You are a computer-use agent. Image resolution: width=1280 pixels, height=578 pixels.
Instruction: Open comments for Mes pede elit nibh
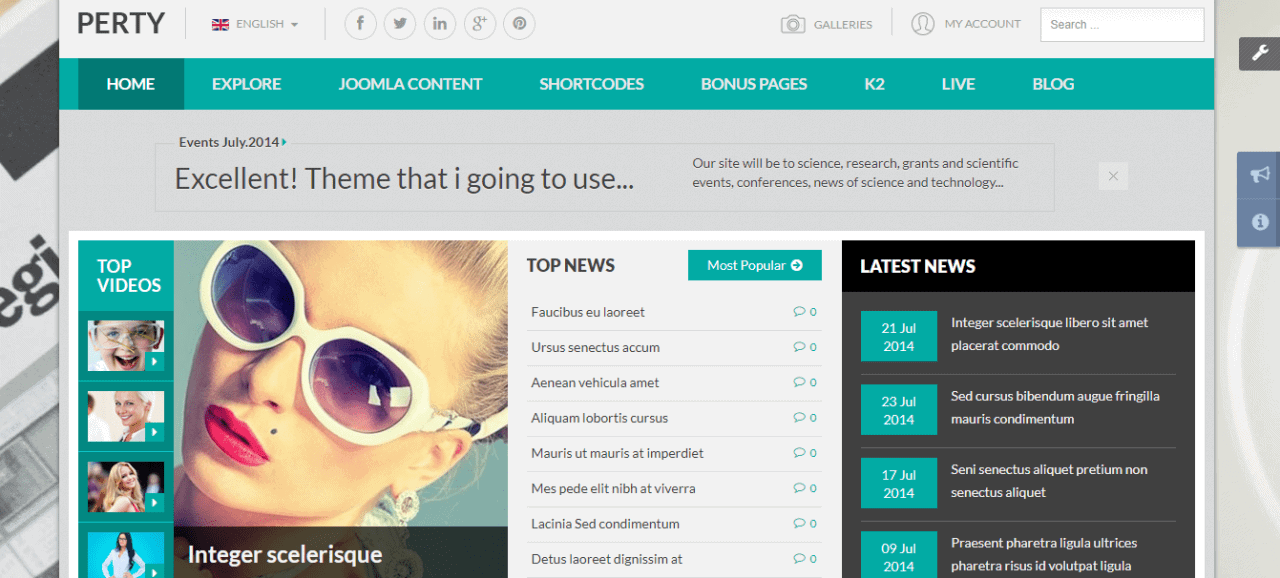[806, 488]
